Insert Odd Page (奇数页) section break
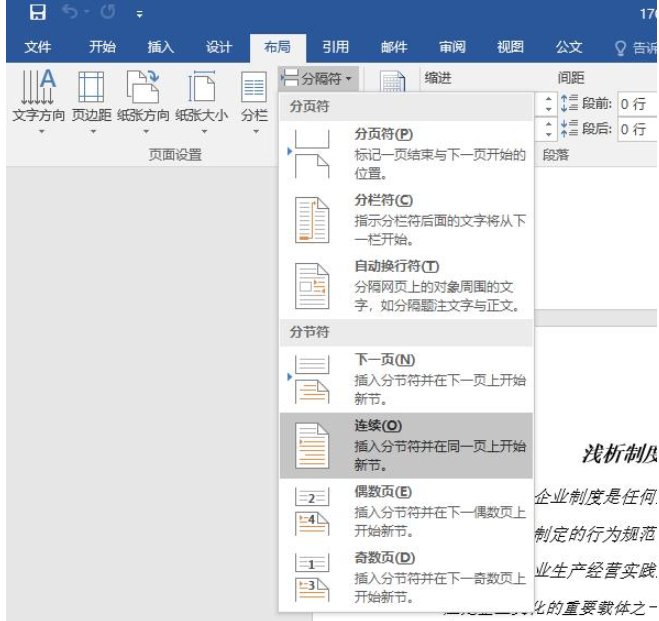The image size is (659, 621). (406, 574)
